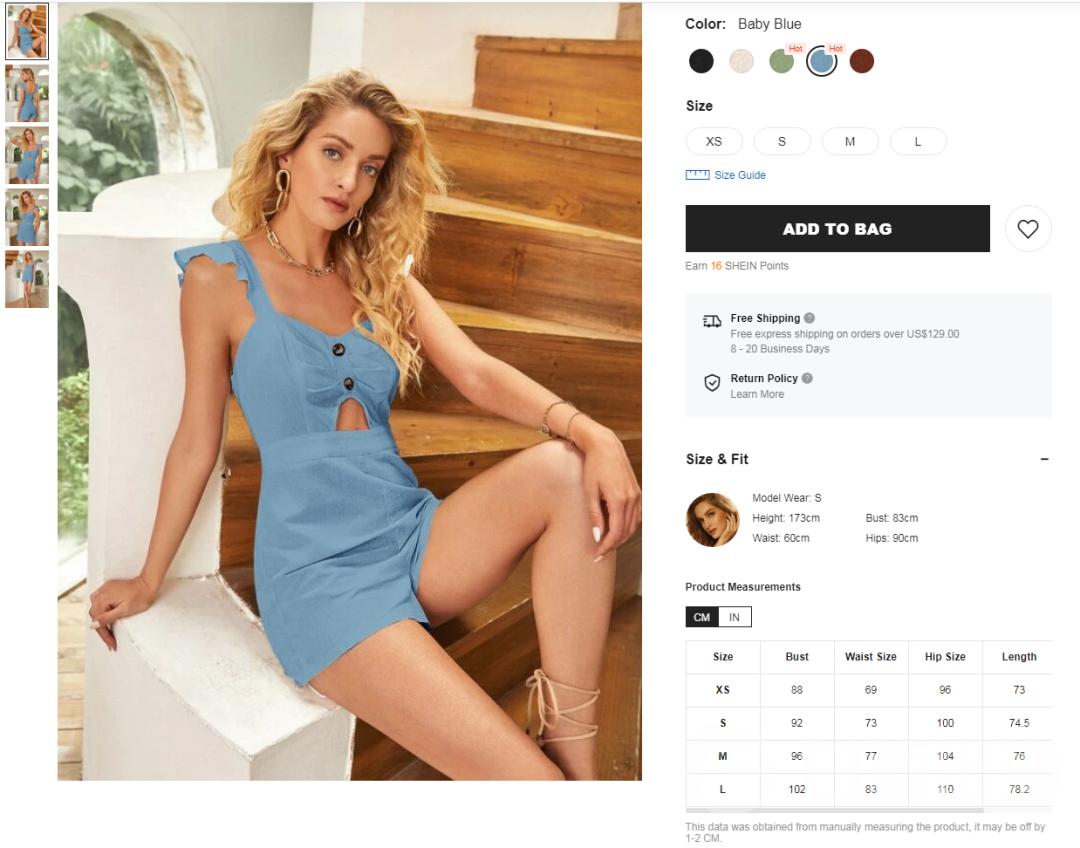
Task: Choose the green color swatch
Action: (x=782, y=61)
